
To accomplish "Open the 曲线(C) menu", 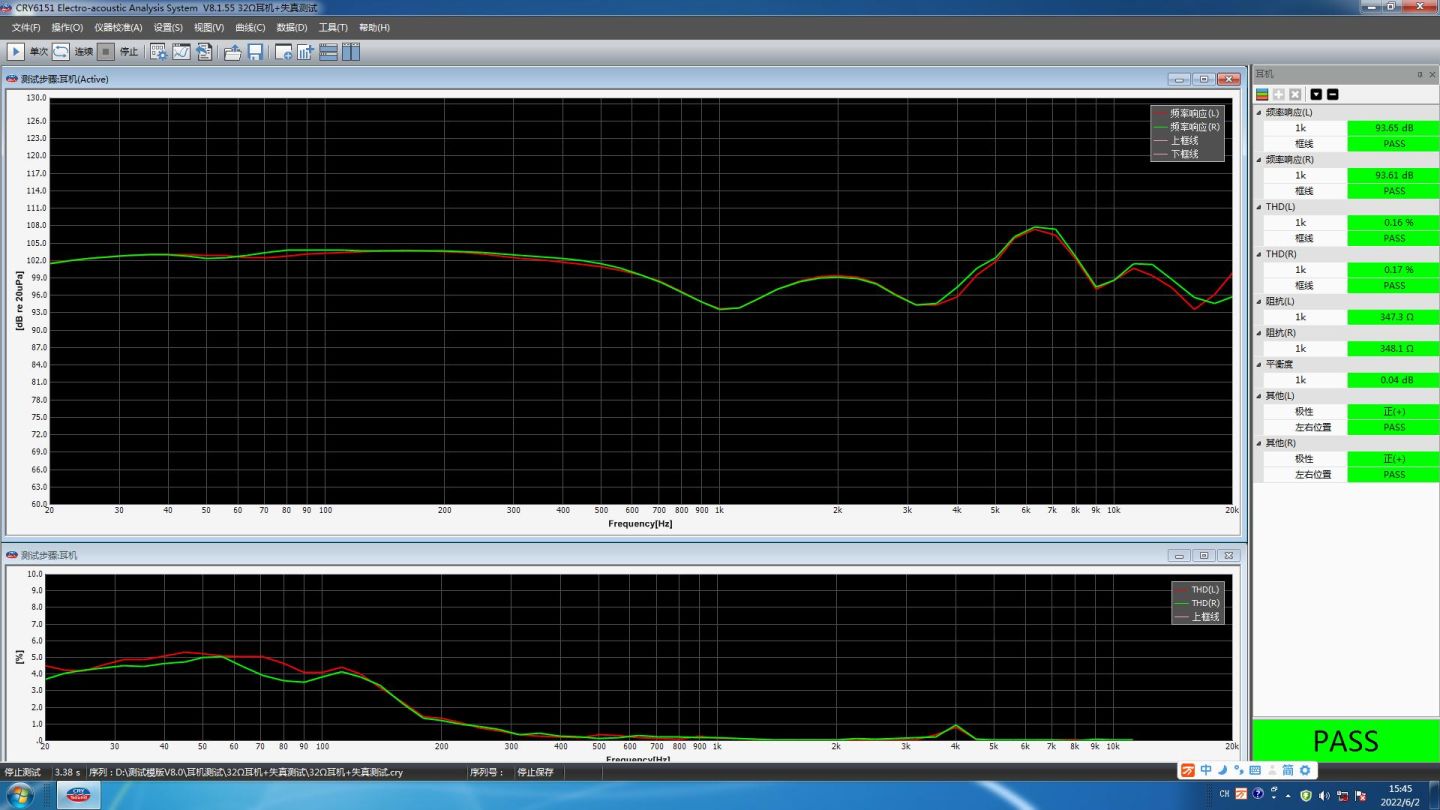I will point(250,27).
